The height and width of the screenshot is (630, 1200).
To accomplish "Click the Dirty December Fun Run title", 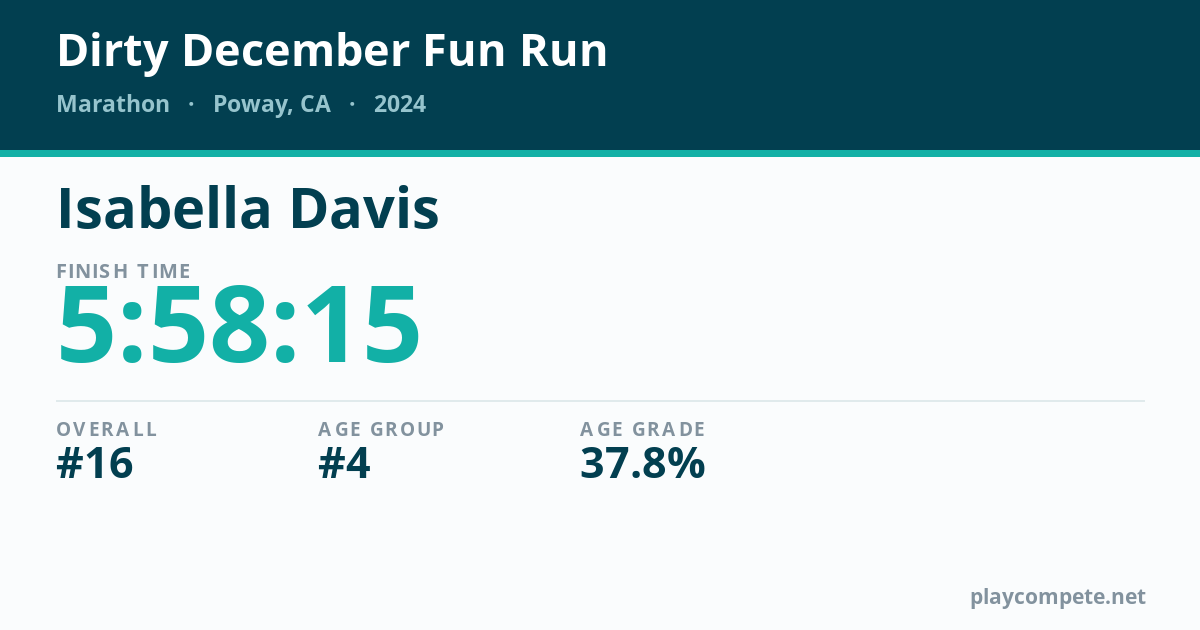I will (332, 51).
